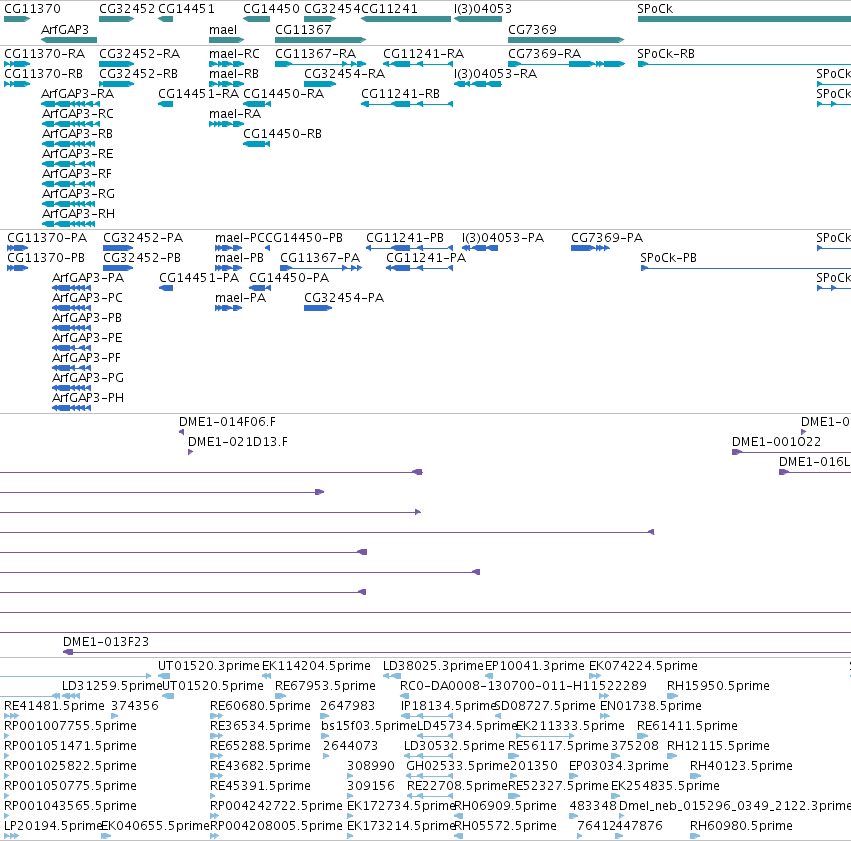Click protein CG14451-PA label
851x841 pixels.
[x=199, y=277]
